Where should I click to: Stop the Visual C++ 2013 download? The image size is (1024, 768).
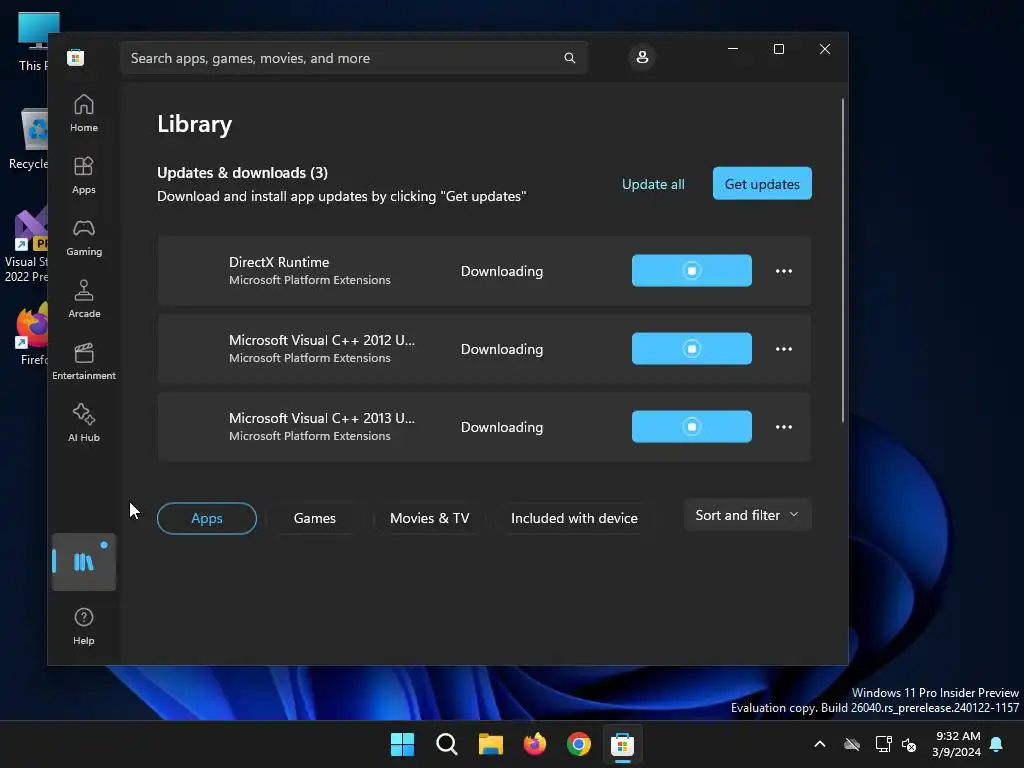tap(692, 426)
